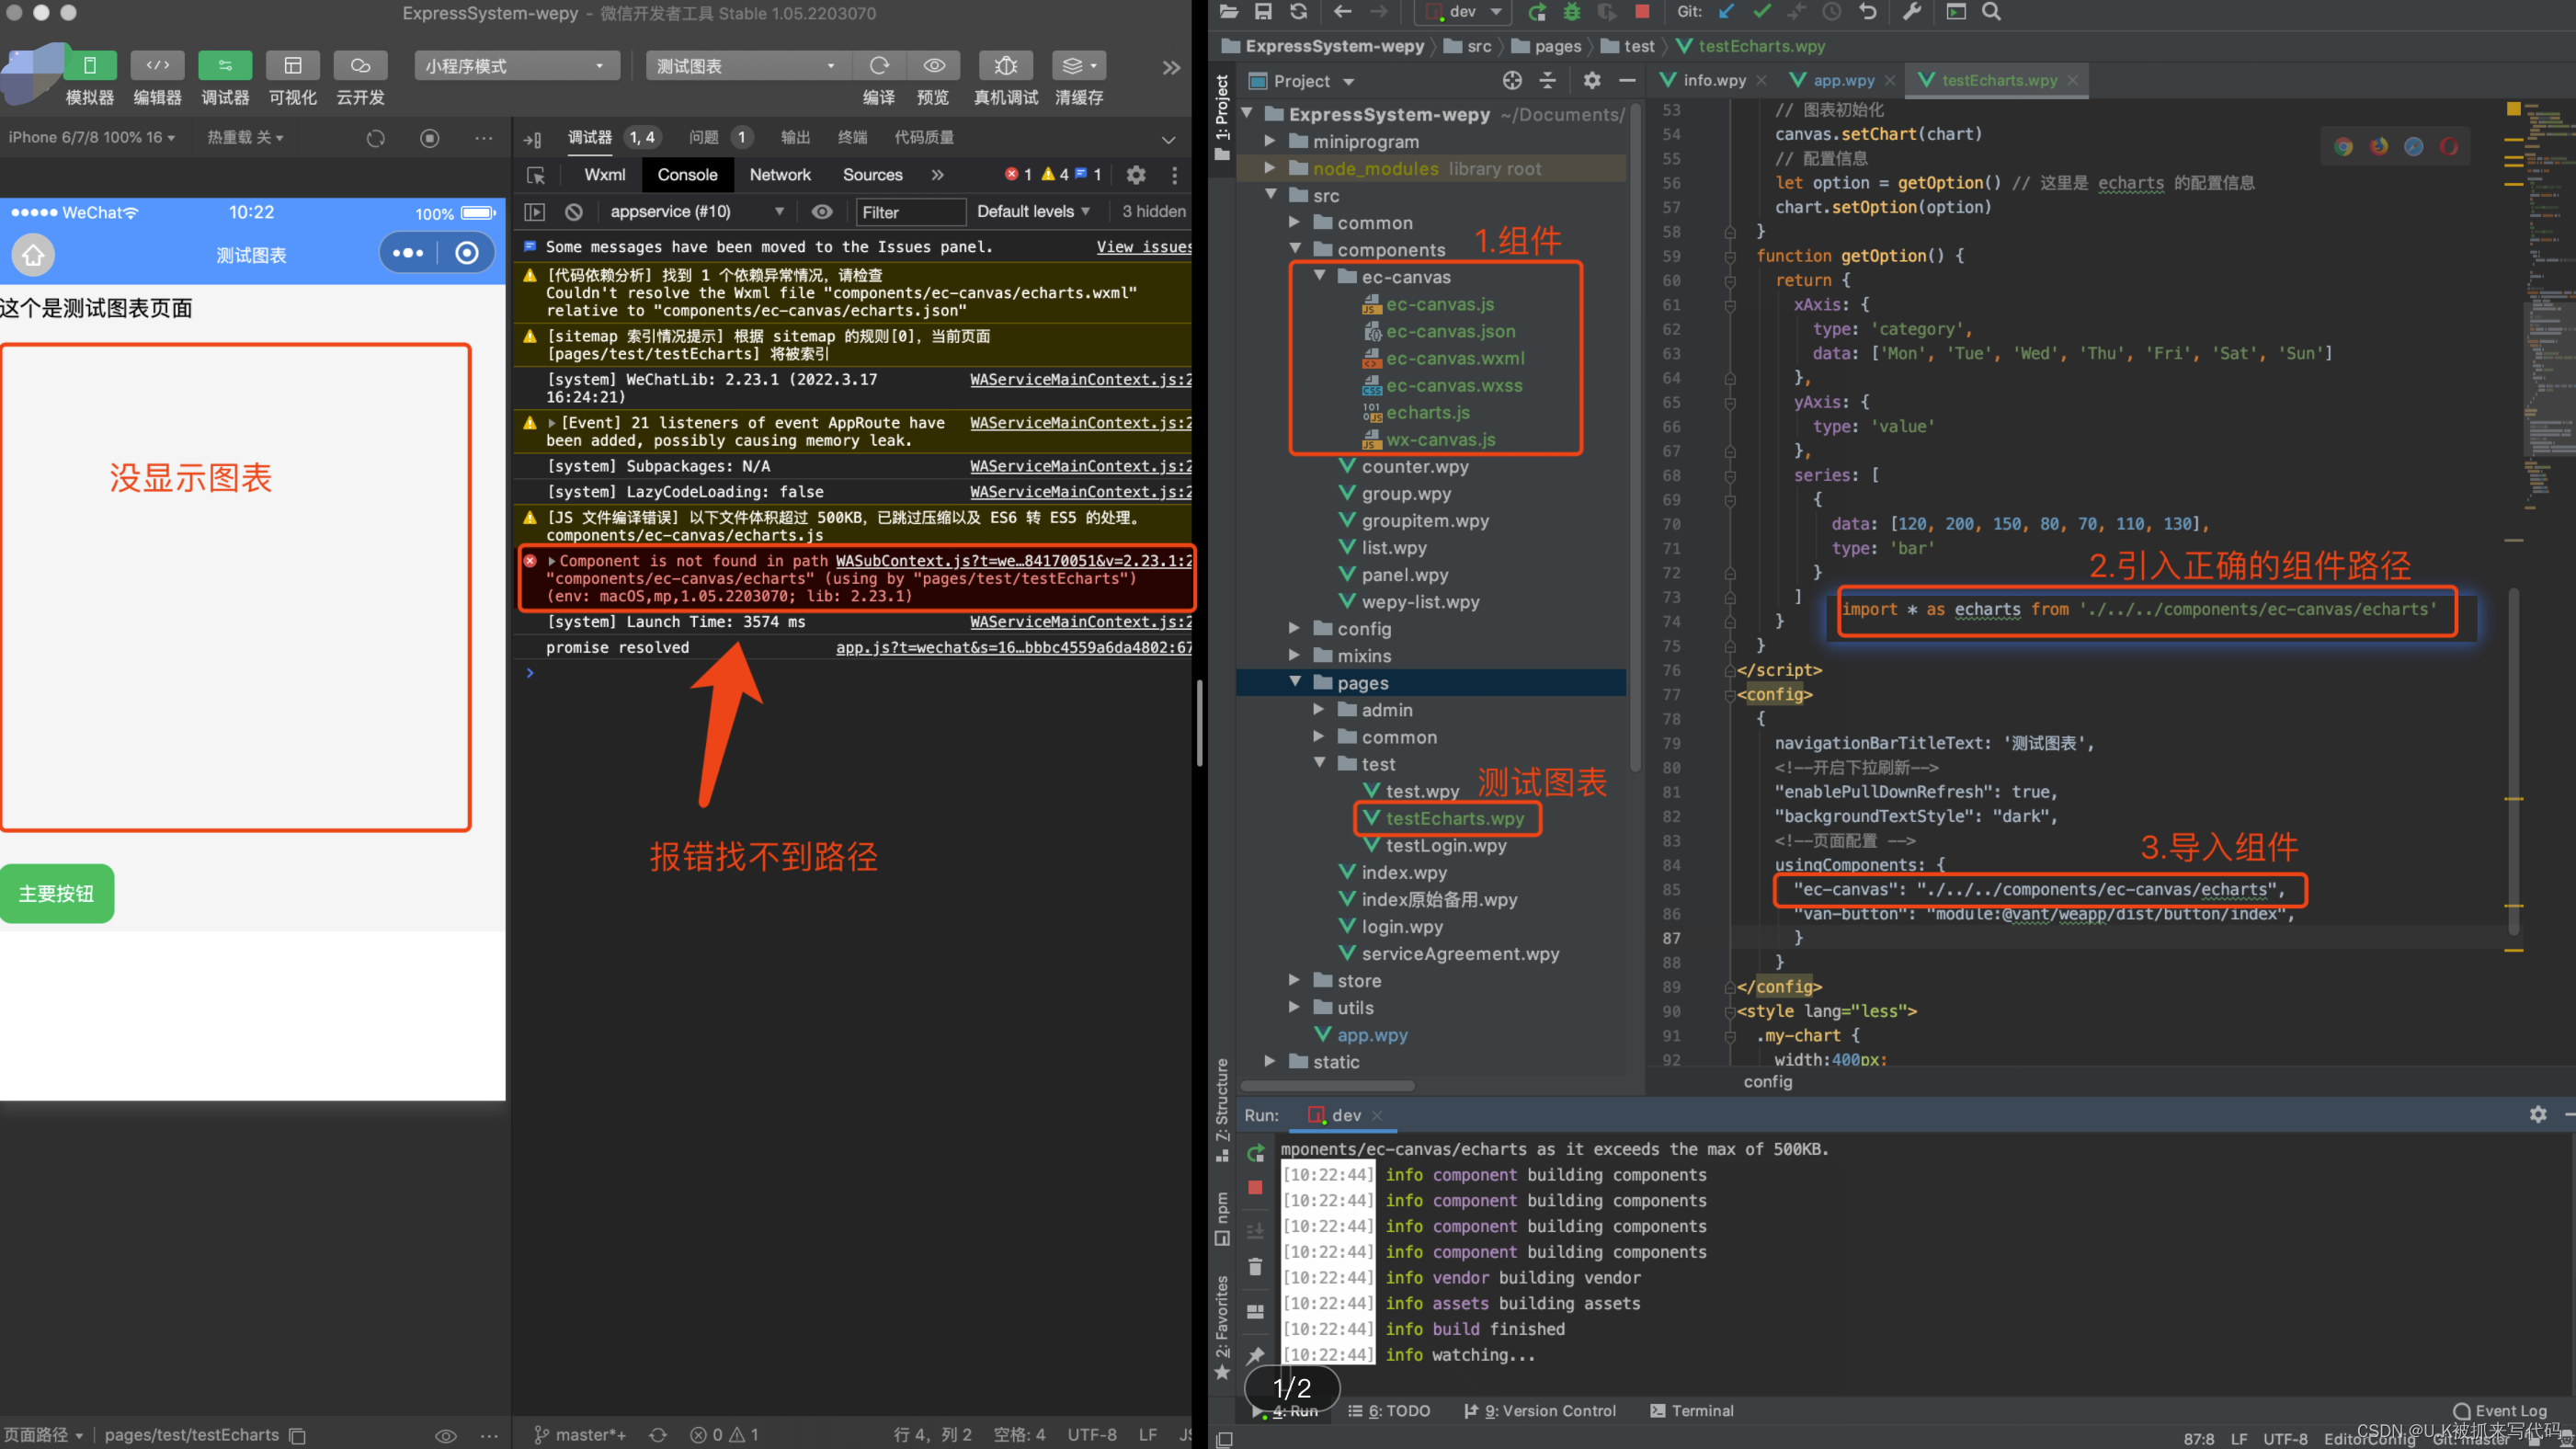
Task: Open the hot reload (热重载 关) dropdown
Action: (245, 138)
